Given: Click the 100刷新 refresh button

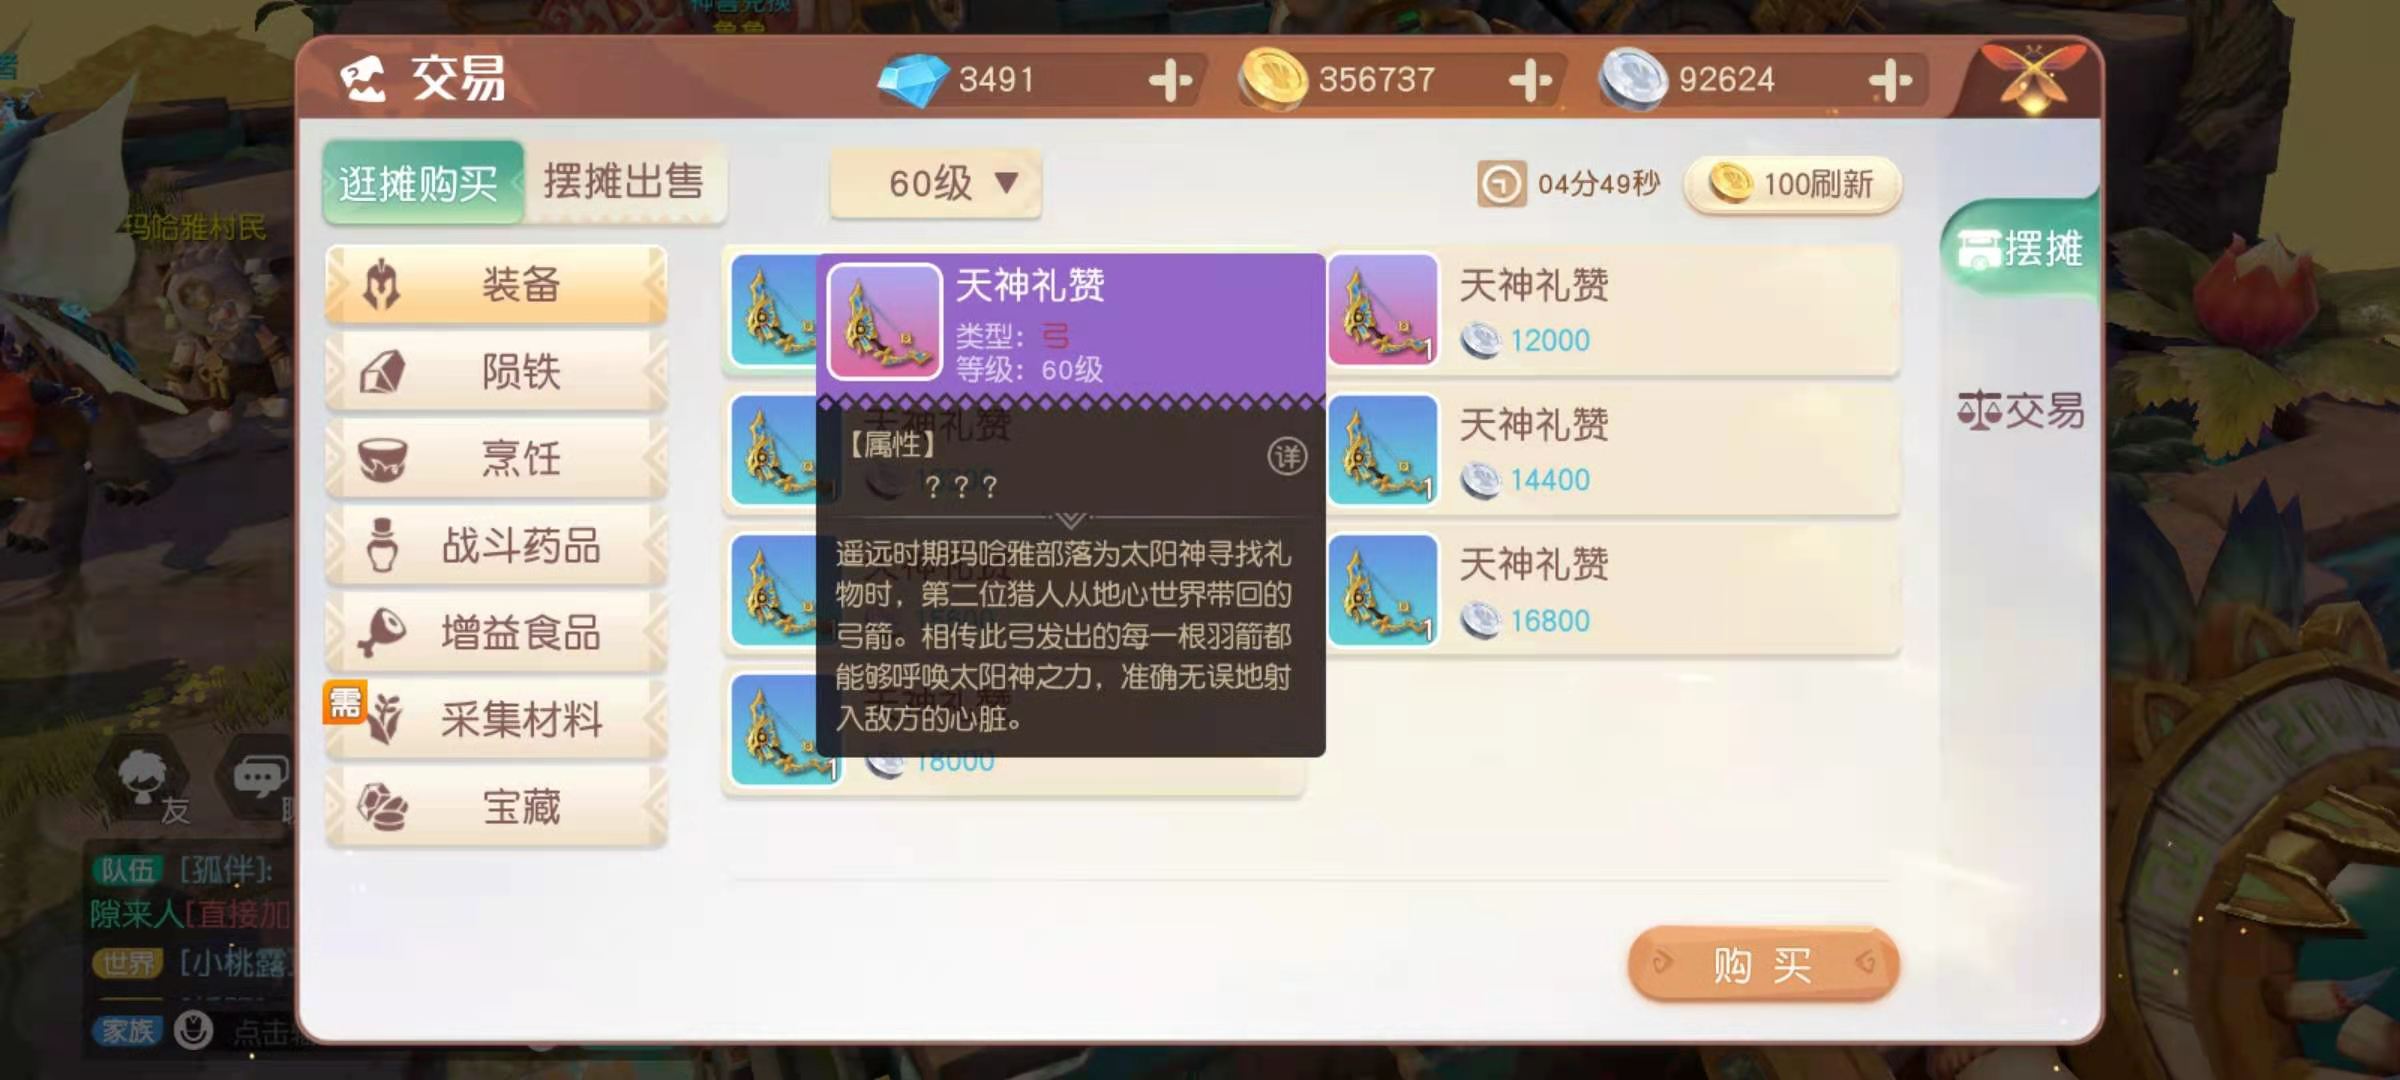Looking at the screenshot, I should coord(1793,184).
